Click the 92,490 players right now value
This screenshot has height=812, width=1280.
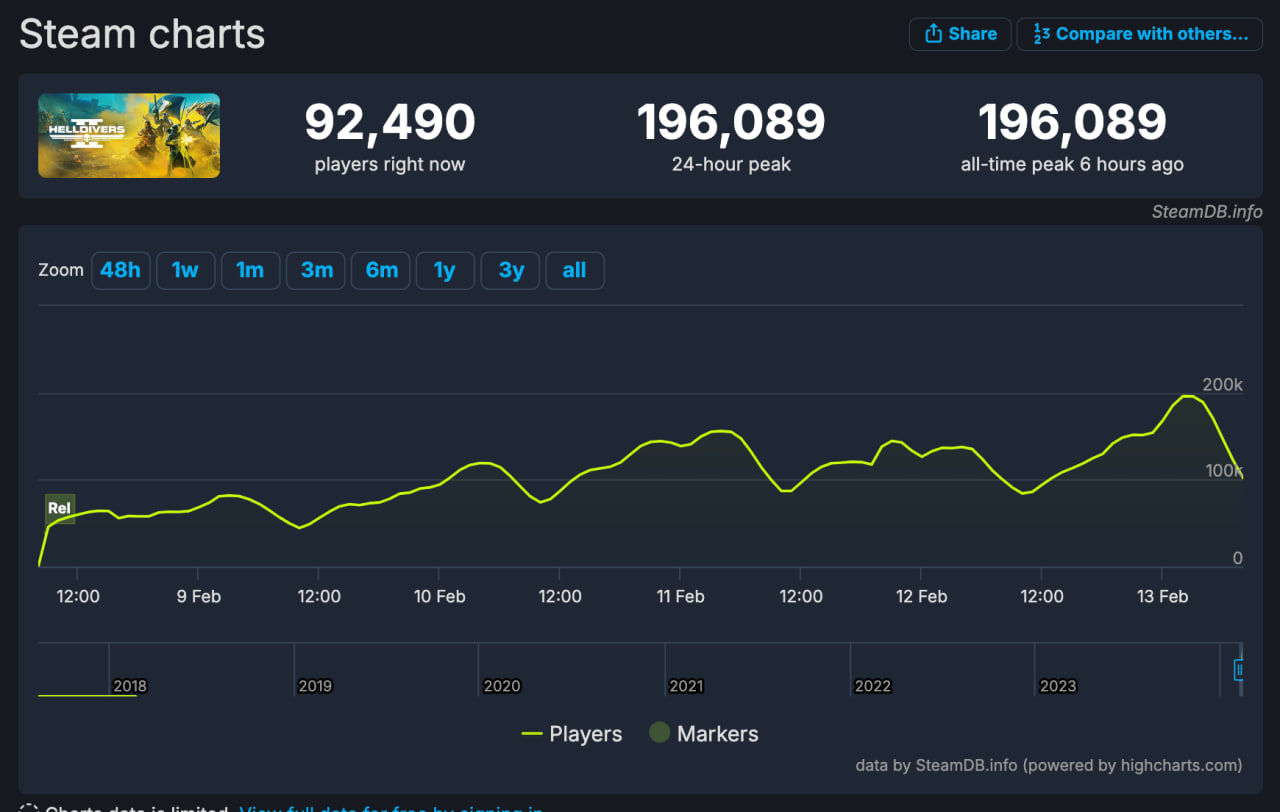click(390, 123)
